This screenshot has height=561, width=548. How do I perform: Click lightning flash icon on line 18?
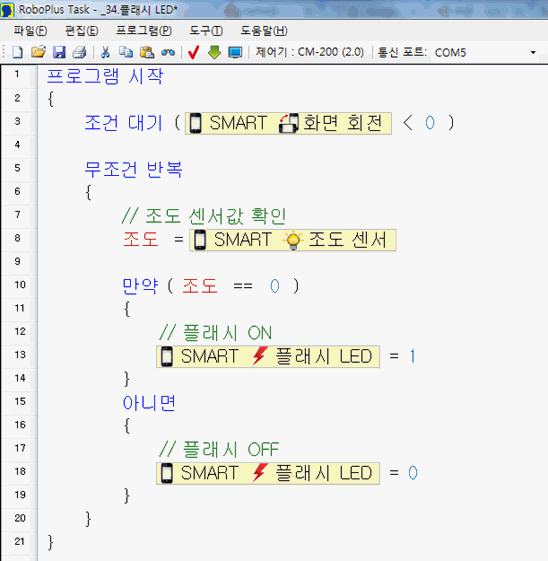pyautogui.click(x=260, y=473)
